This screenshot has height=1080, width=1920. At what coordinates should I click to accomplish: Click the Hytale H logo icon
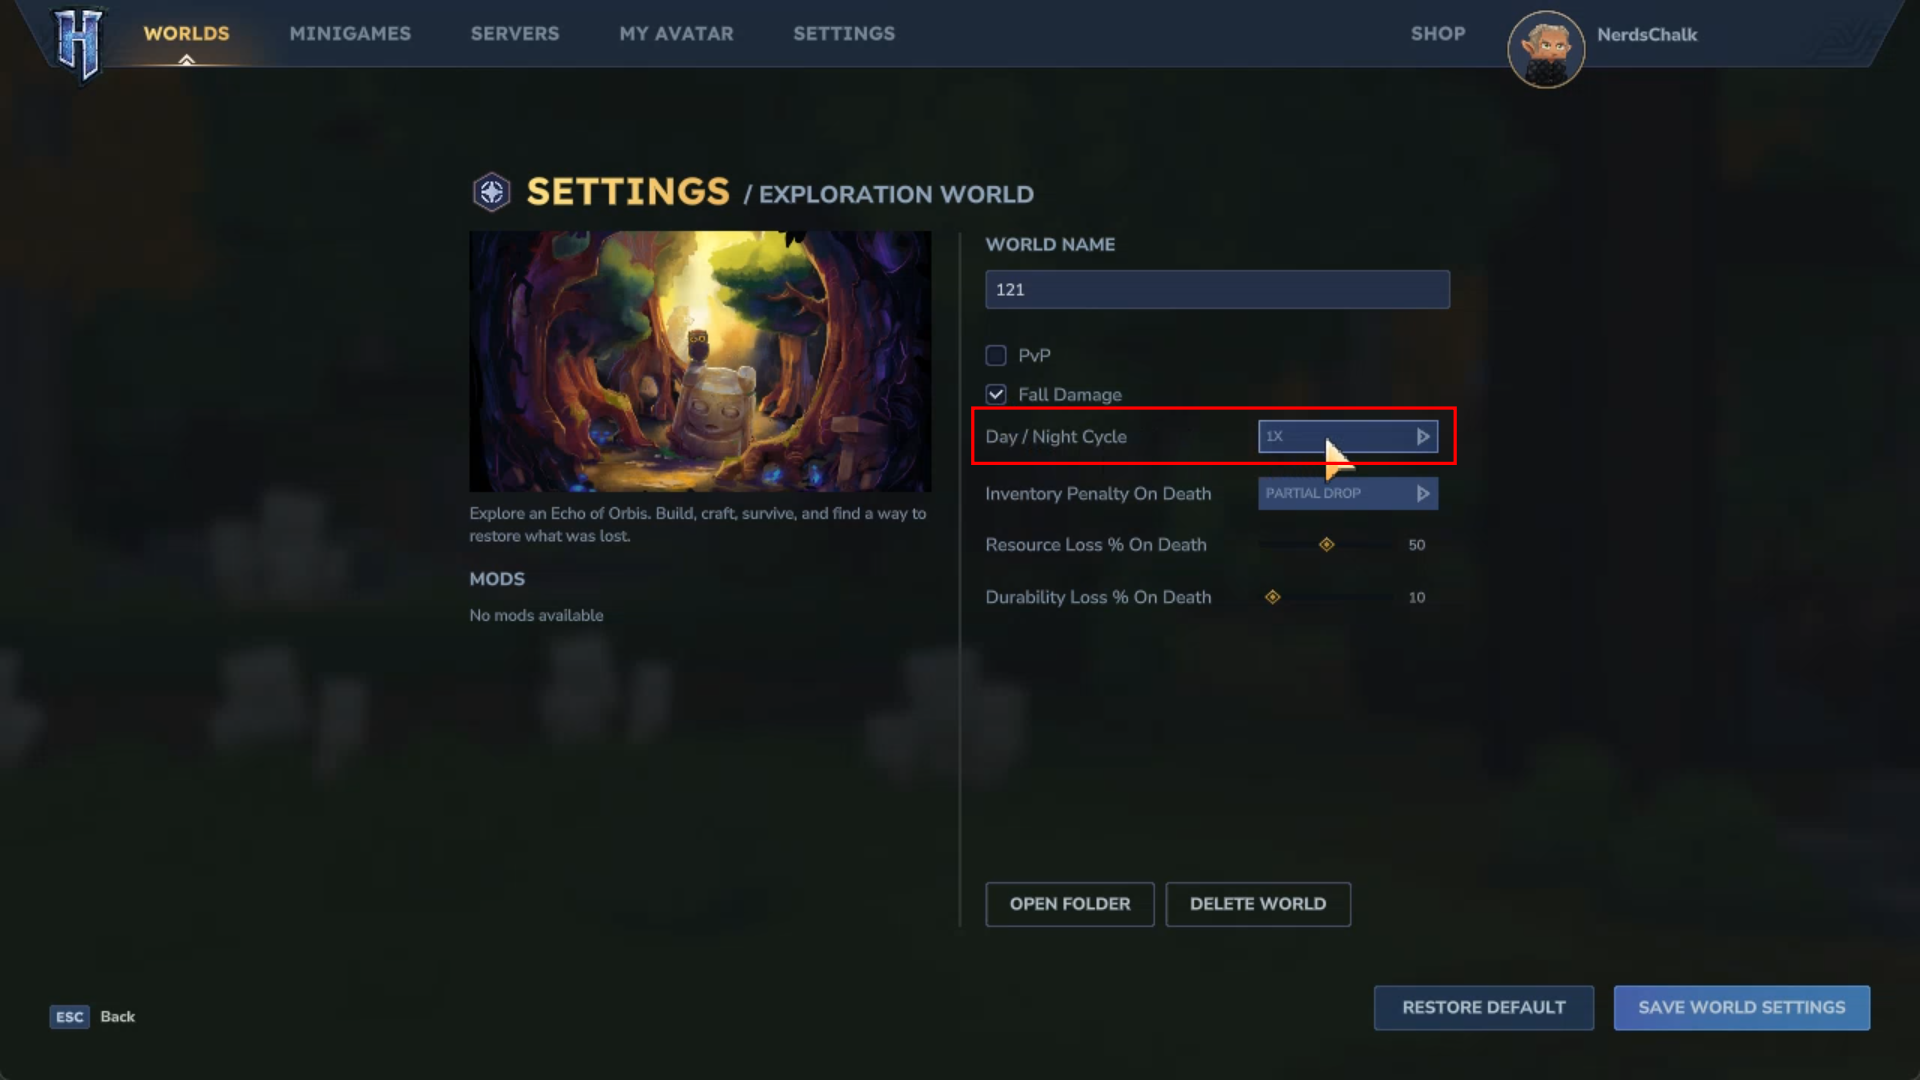[79, 43]
